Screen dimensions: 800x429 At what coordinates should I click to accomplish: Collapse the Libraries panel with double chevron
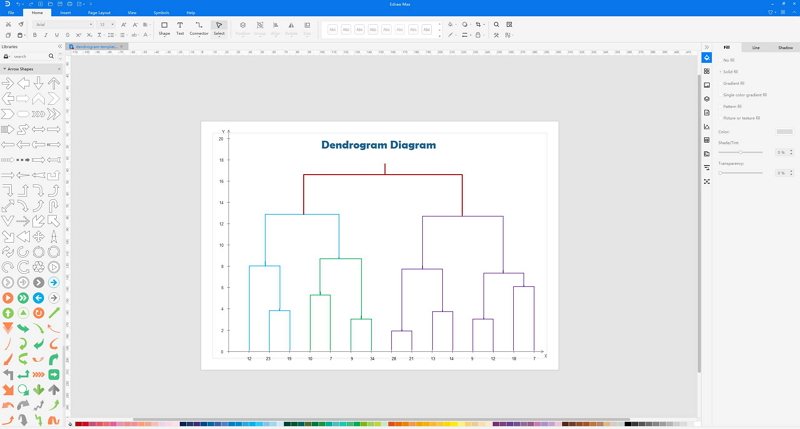60,46
